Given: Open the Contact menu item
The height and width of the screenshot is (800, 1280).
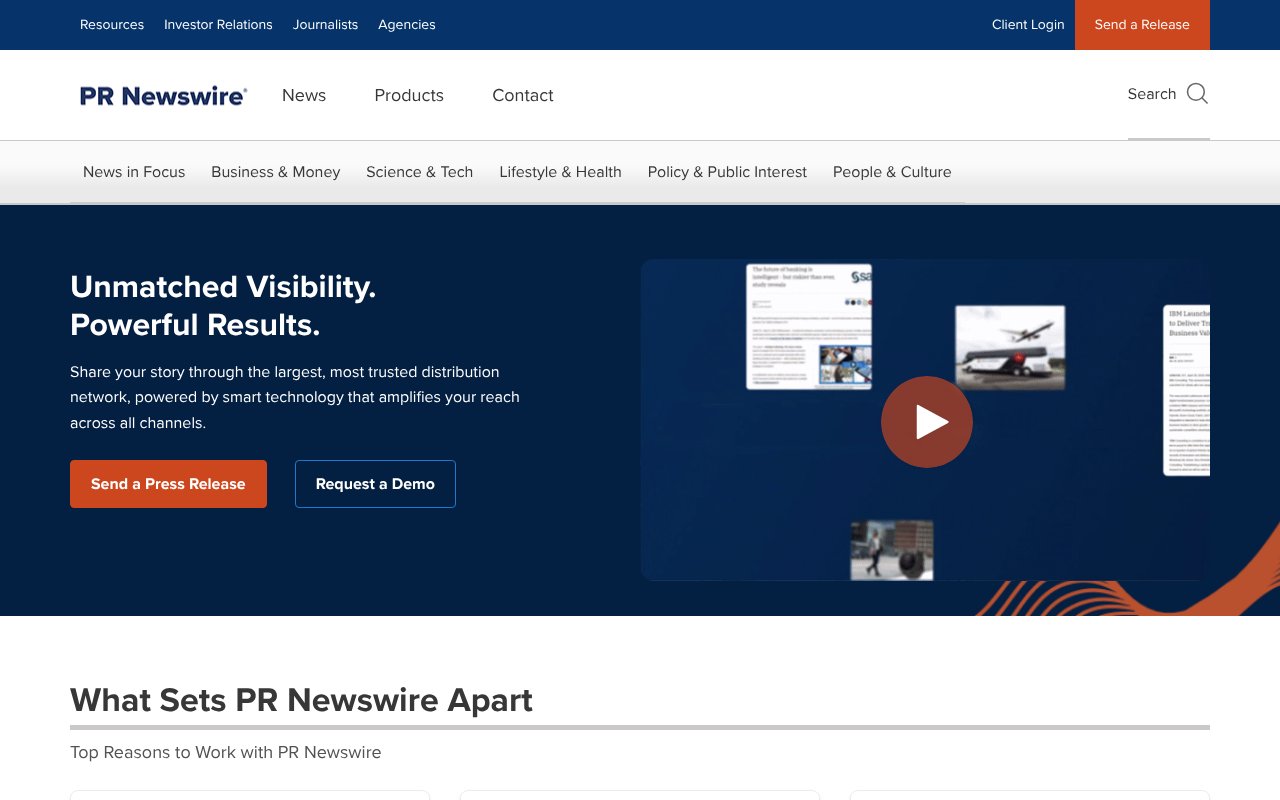Looking at the screenshot, I should click(522, 95).
